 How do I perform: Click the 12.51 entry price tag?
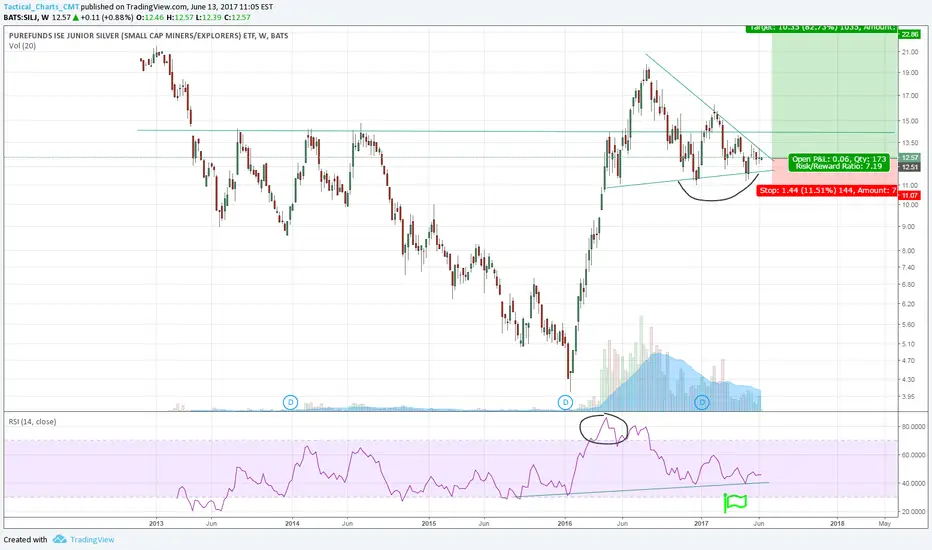point(909,167)
